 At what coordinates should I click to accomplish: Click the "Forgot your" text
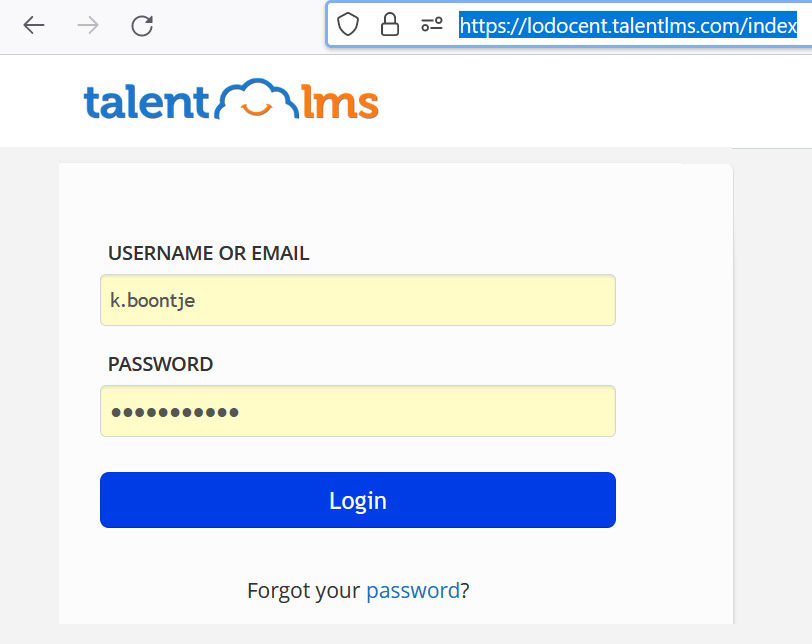coord(303,591)
